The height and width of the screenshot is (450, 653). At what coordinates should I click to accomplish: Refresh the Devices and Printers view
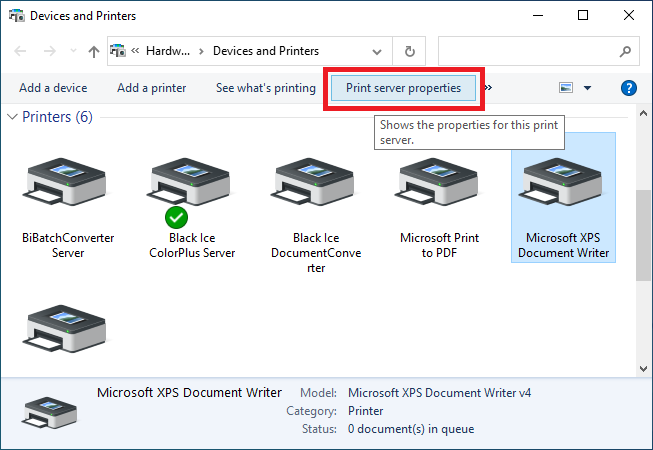[x=409, y=51]
